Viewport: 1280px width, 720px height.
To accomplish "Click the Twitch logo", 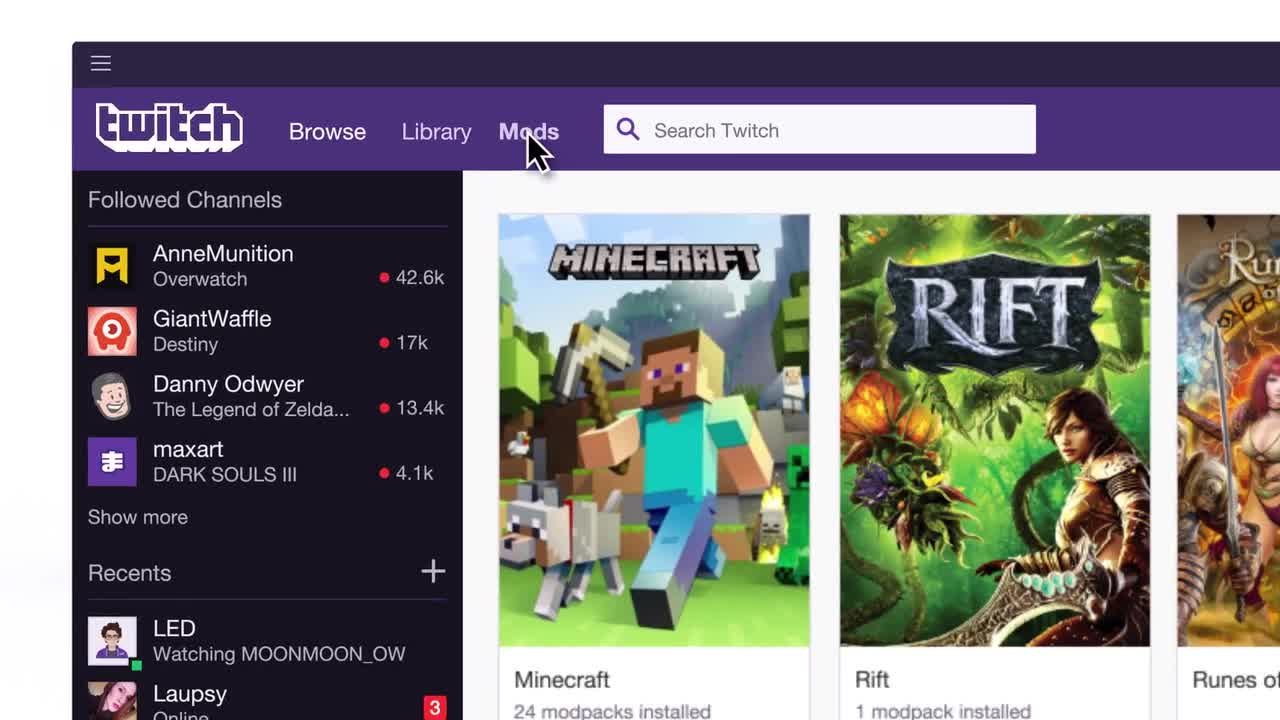I will click(169, 128).
